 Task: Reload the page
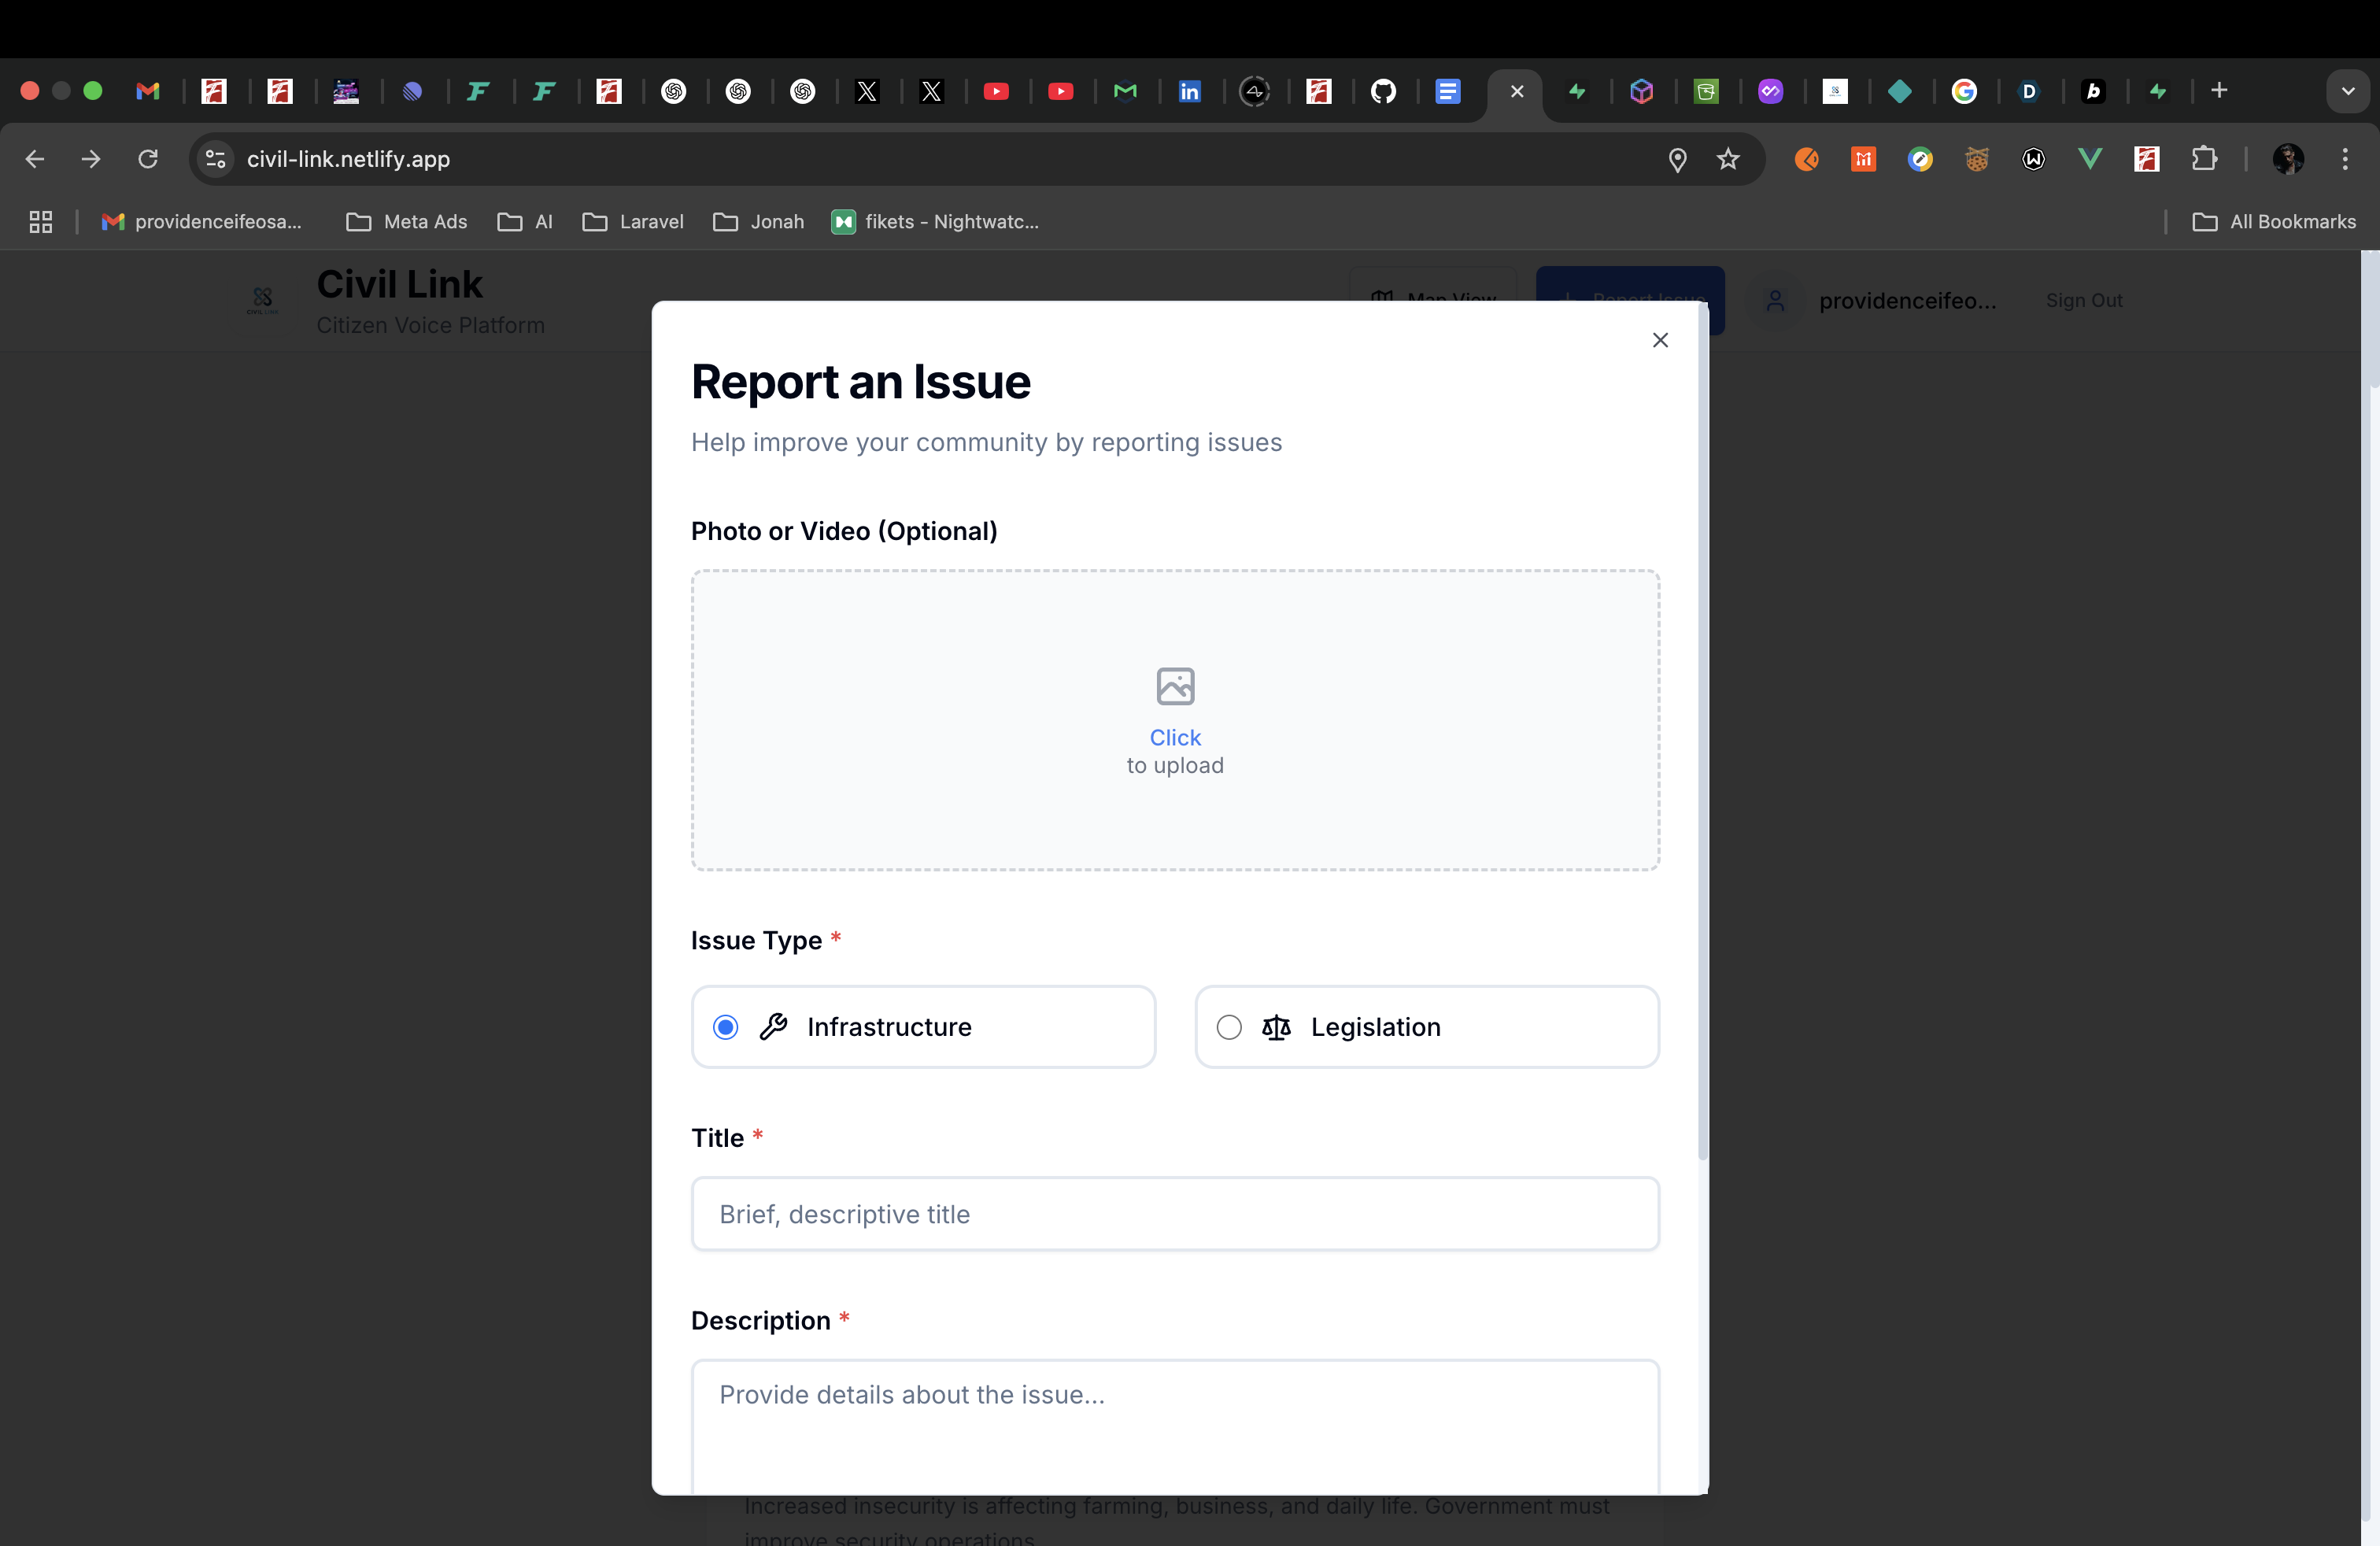point(148,159)
